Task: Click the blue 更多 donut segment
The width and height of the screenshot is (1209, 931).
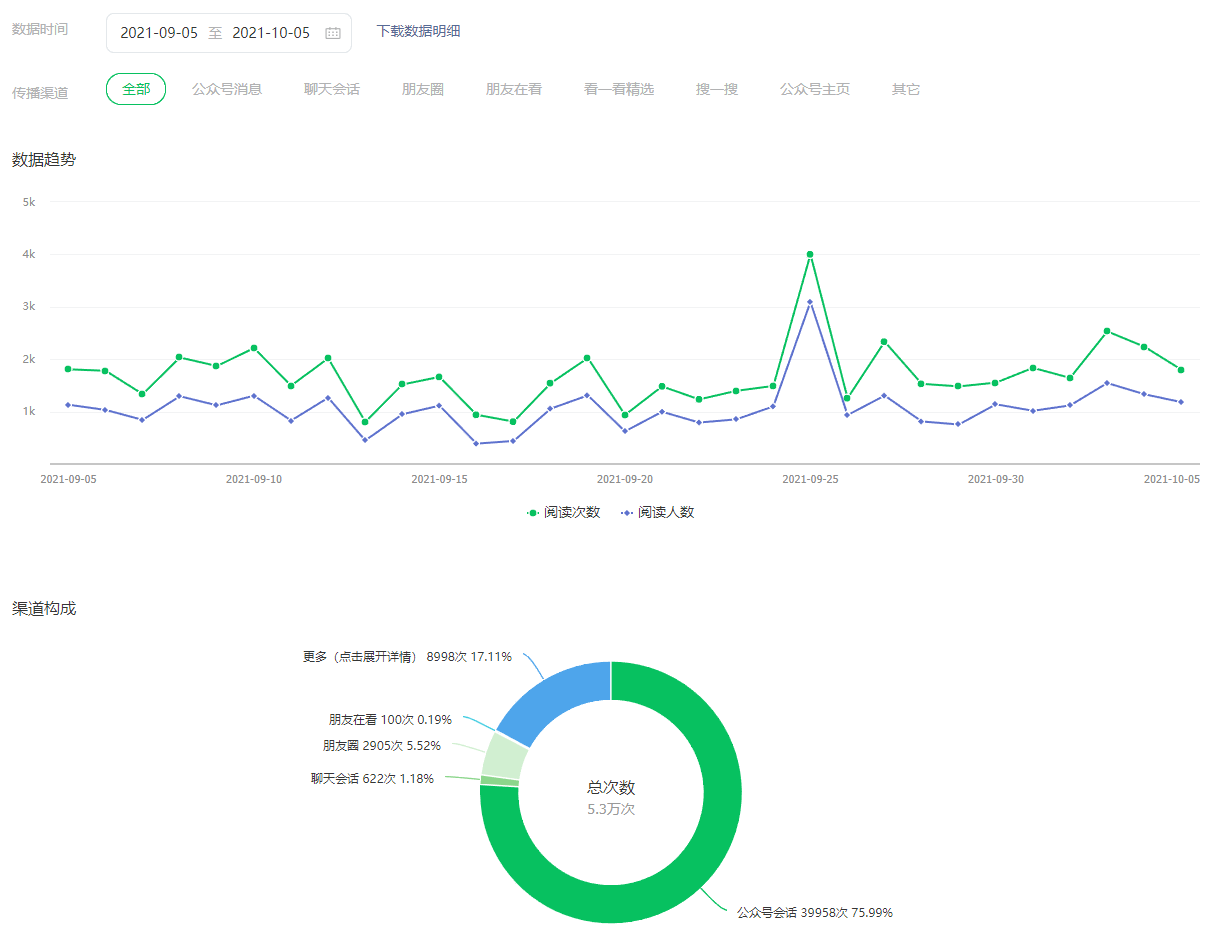Action: tap(555, 700)
